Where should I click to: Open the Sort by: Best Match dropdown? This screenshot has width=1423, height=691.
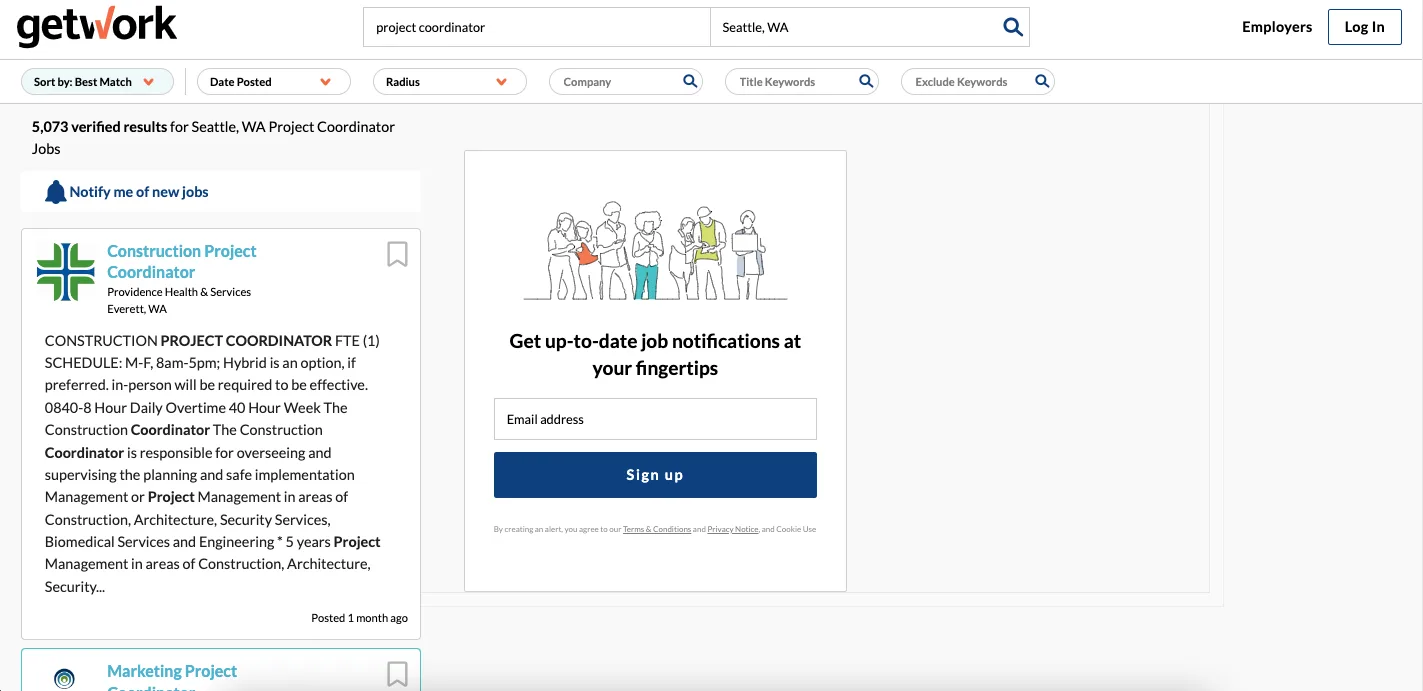click(96, 81)
